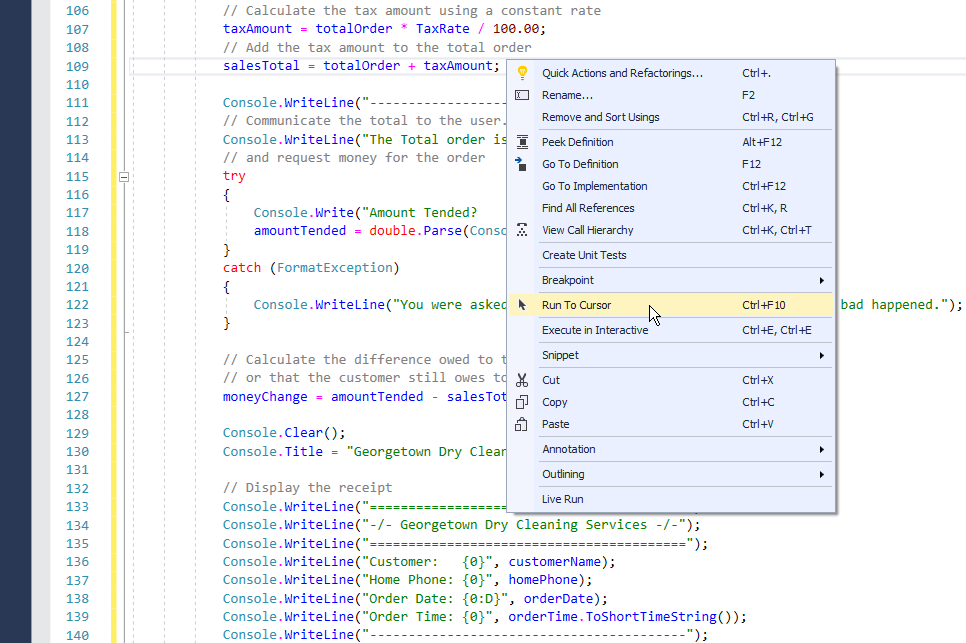
Task: Select Cut from the context menu
Action: tap(671, 380)
